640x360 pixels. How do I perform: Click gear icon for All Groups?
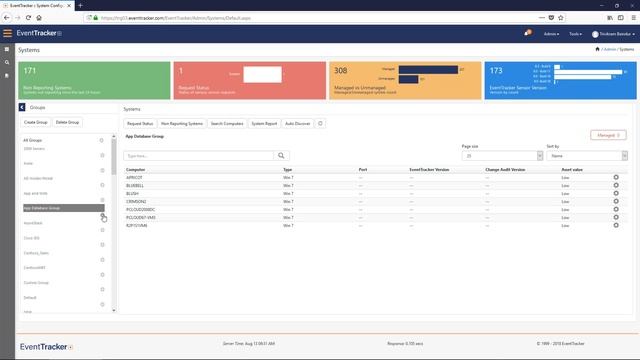pyautogui.click(x=102, y=140)
